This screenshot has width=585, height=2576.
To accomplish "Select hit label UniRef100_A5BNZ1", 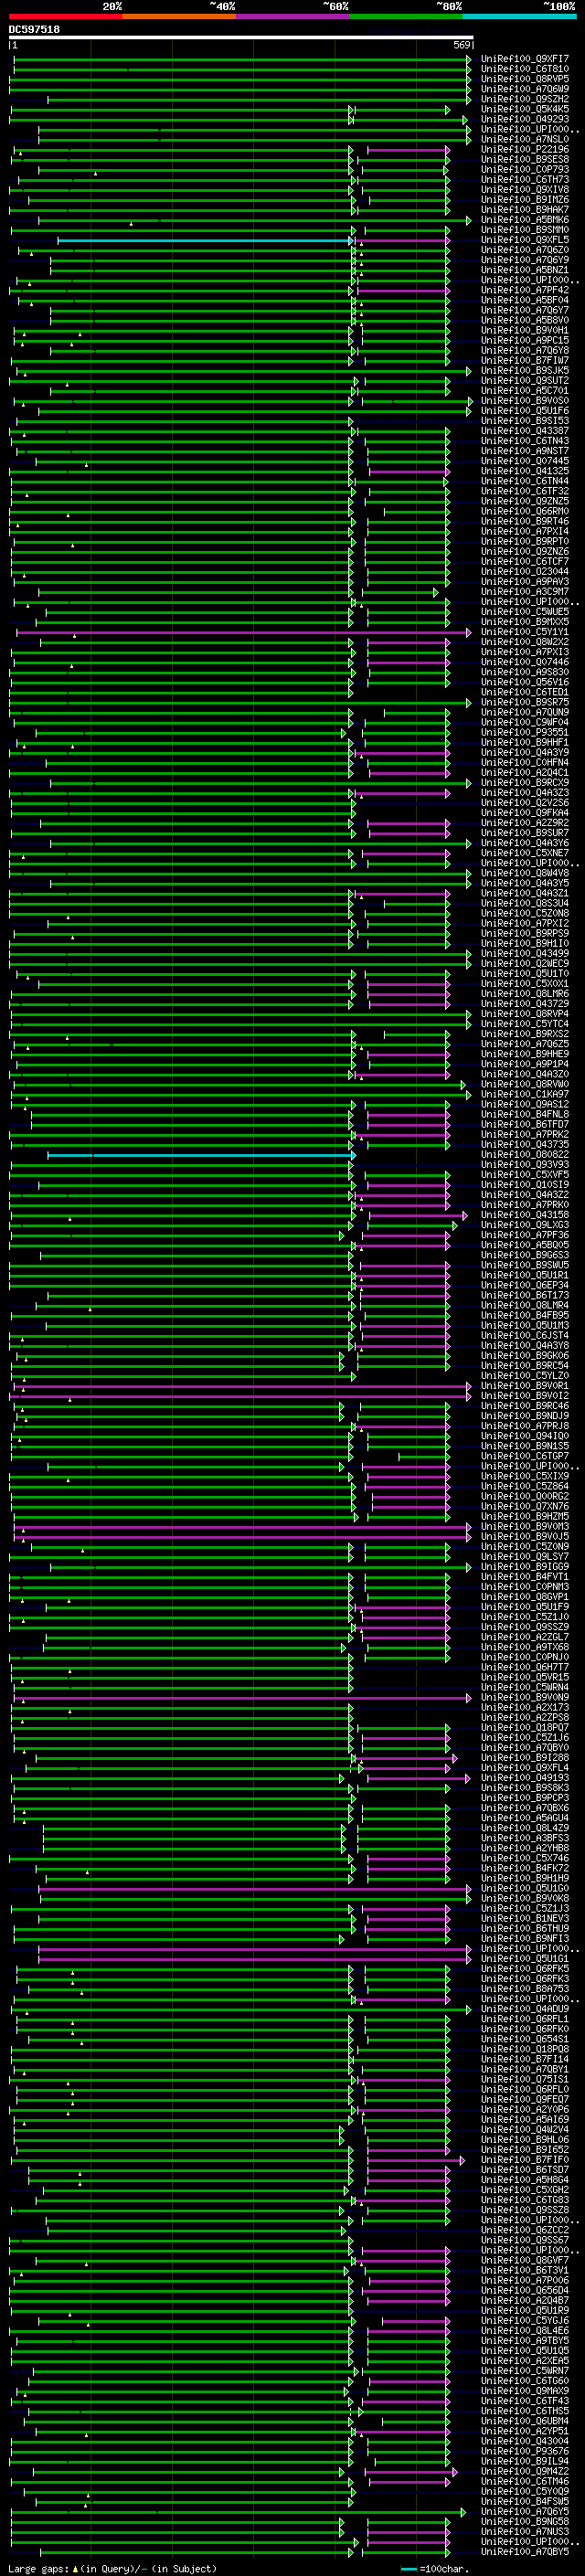I will click(x=525, y=270).
